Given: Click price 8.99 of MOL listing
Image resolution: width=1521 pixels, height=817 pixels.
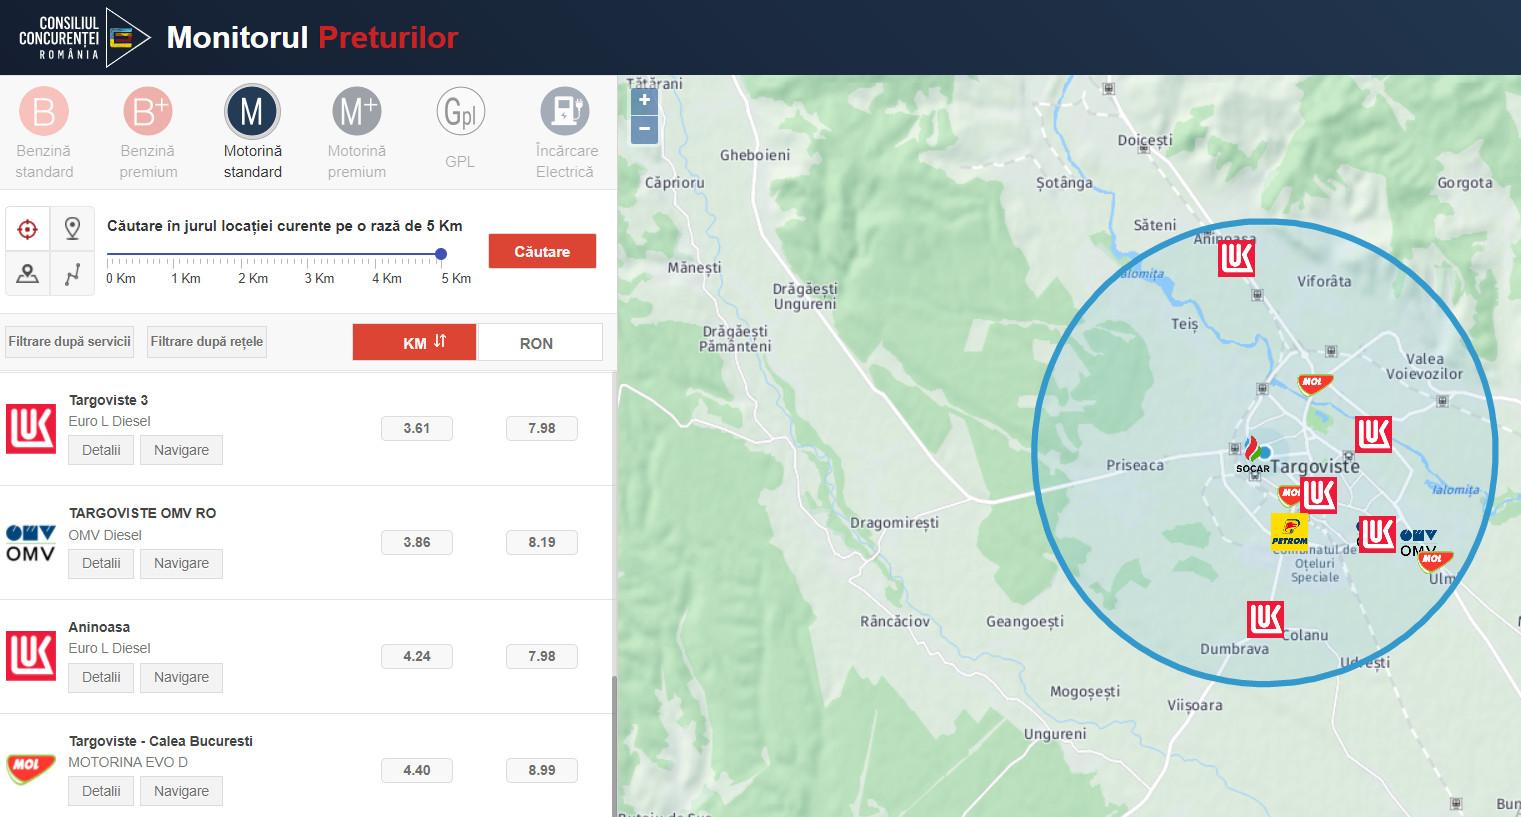Looking at the screenshot, I should (x=542, y=770).
